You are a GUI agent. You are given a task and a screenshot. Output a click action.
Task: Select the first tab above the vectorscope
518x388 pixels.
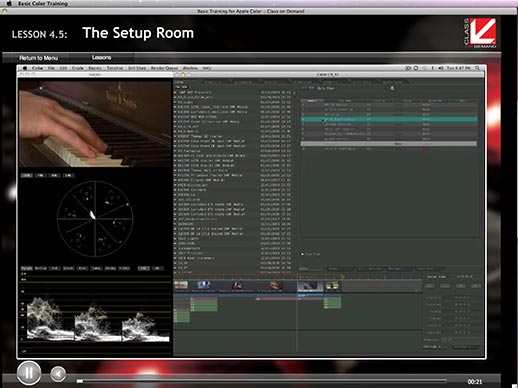tap(27, 175)
